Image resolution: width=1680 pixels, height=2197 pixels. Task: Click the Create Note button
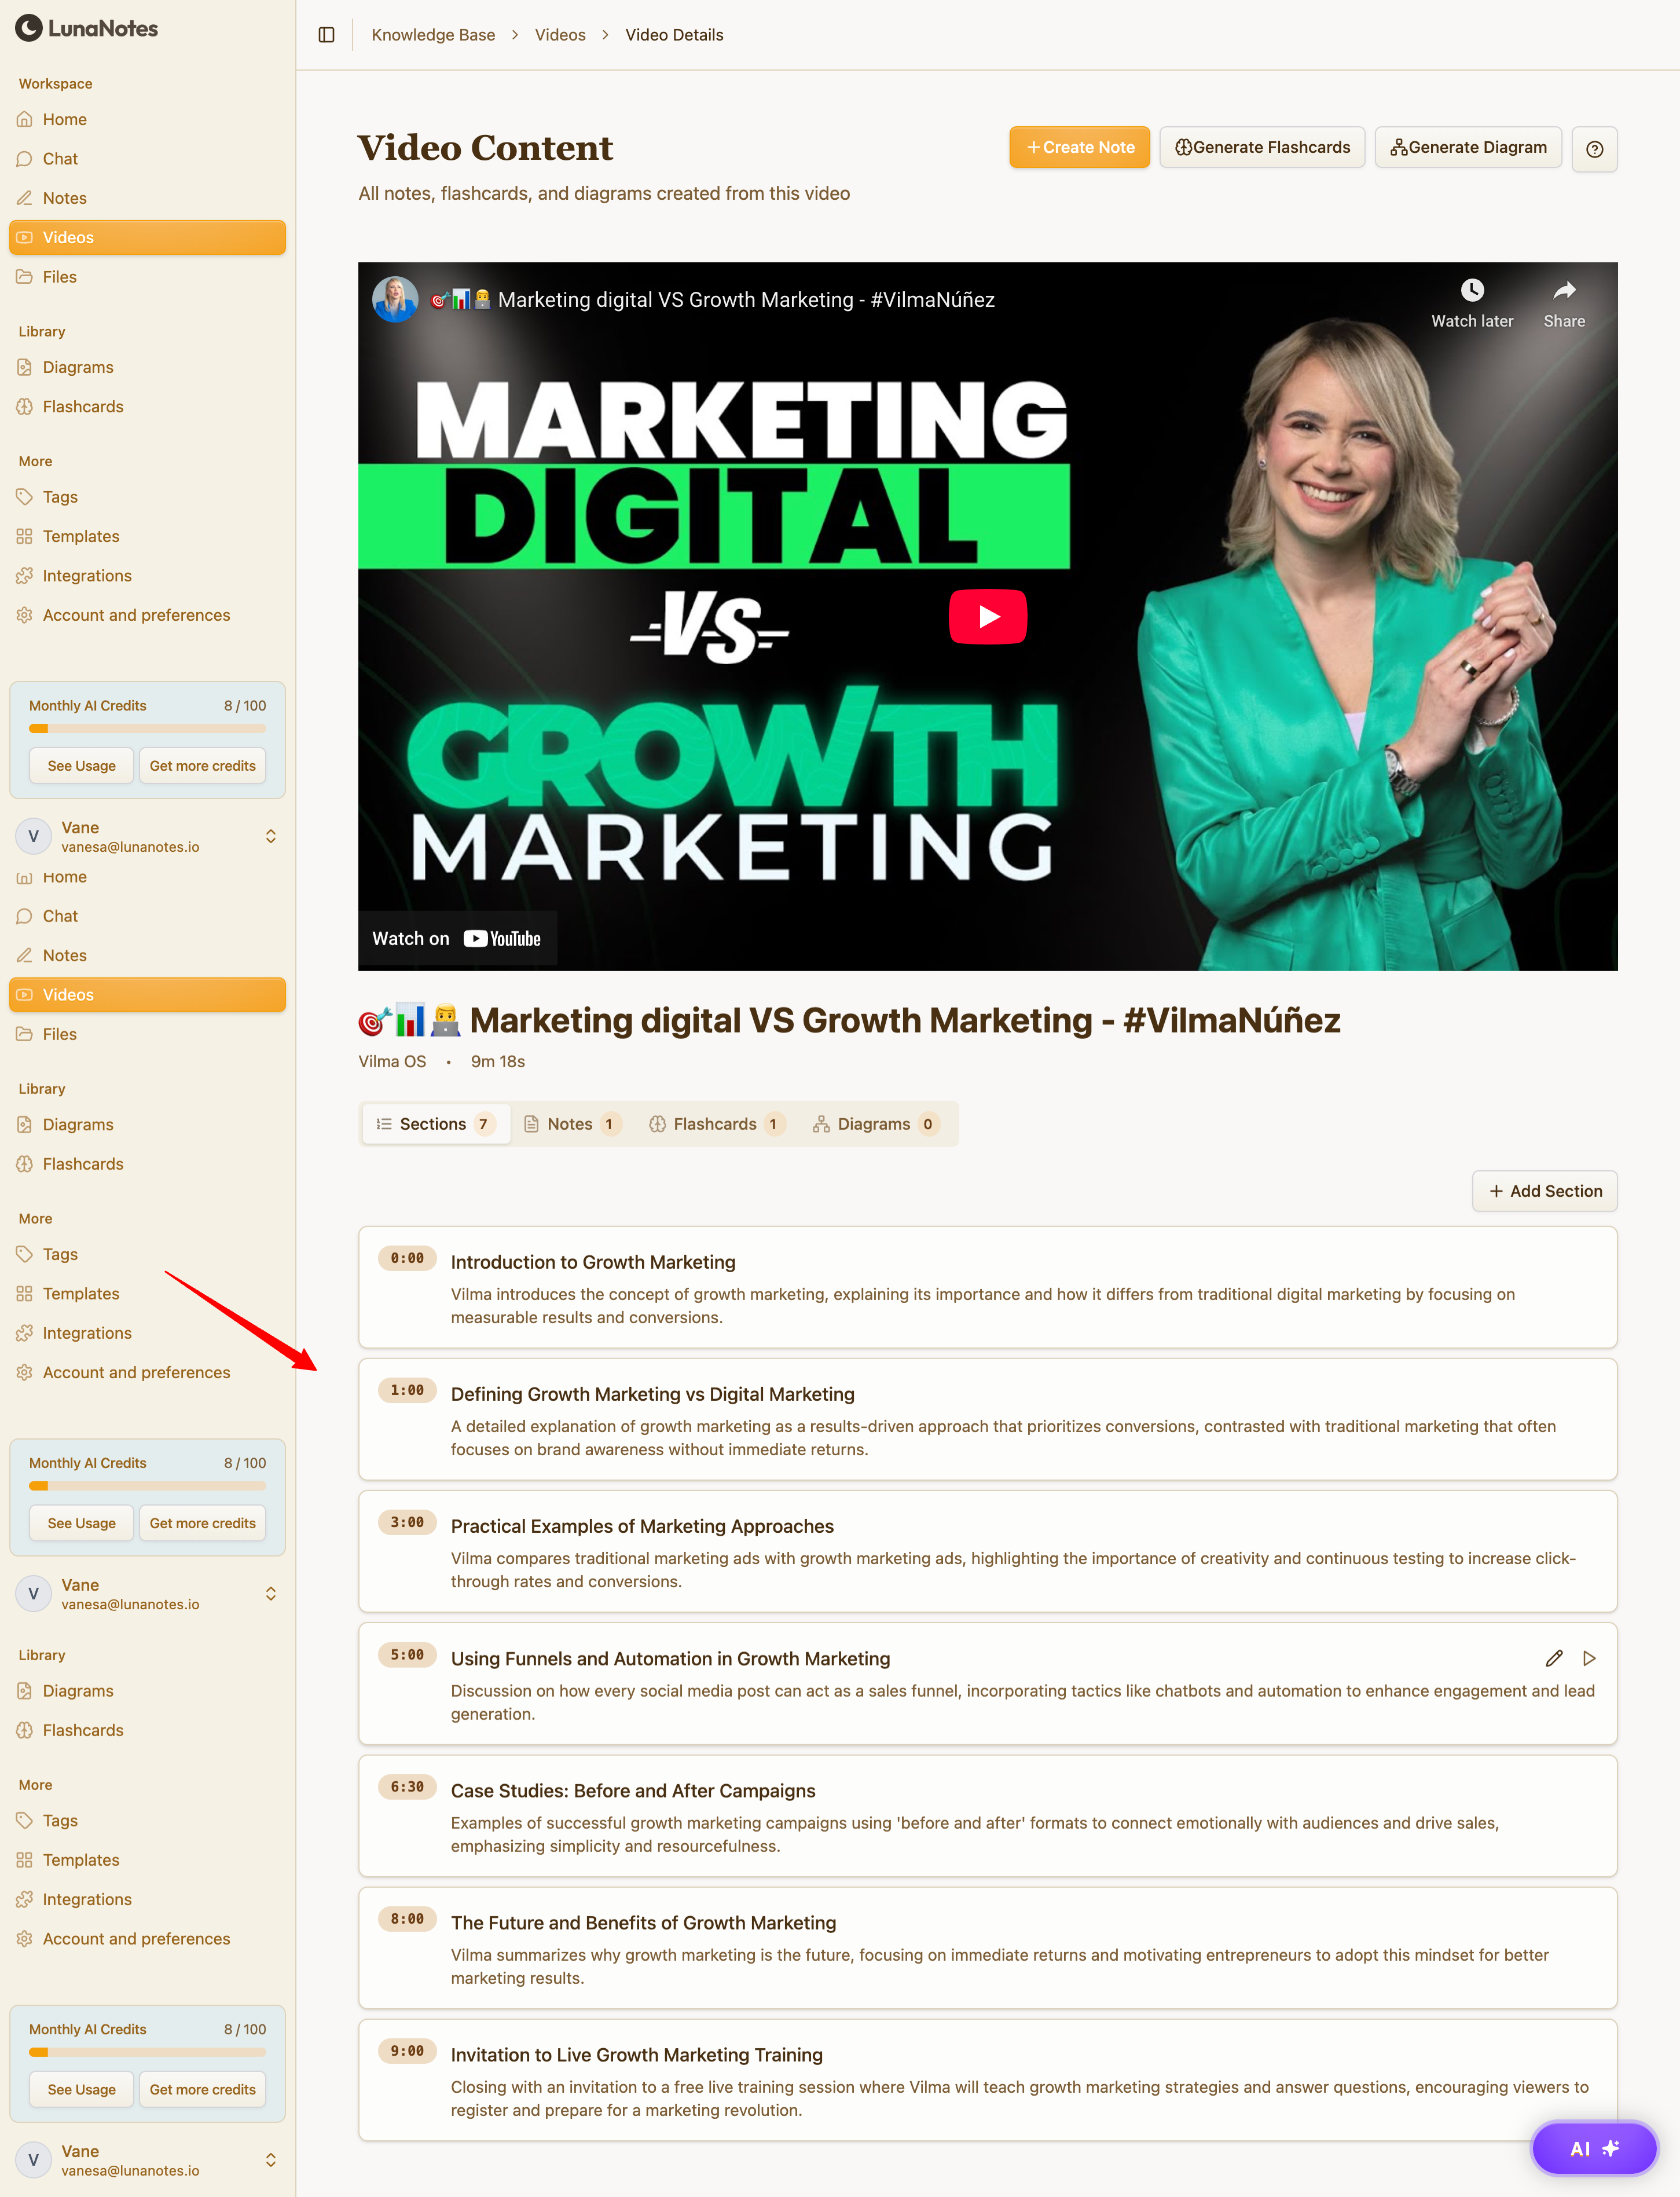point(1079,147)
